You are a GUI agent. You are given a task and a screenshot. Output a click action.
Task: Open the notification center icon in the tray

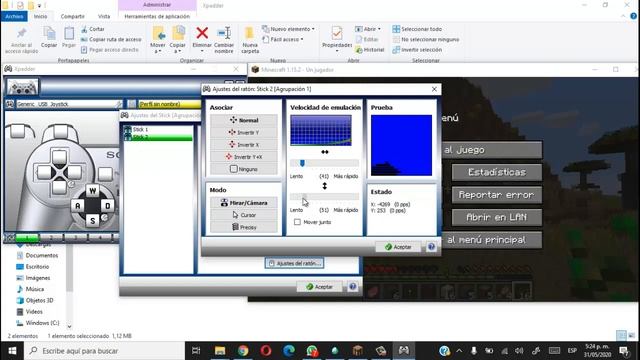pyautogui.click(x=624, y=351)
